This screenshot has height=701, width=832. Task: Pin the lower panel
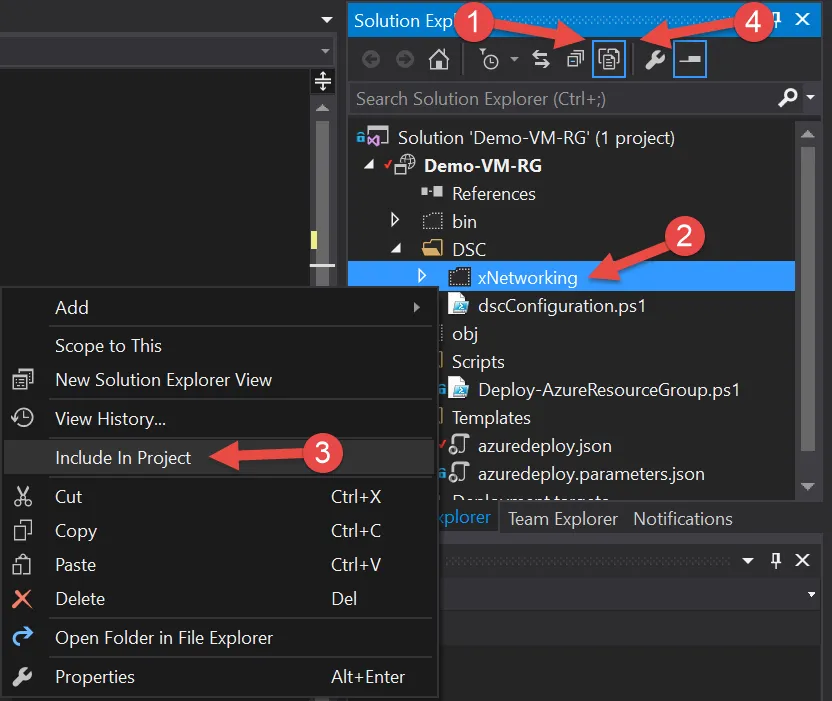[776, 560]
